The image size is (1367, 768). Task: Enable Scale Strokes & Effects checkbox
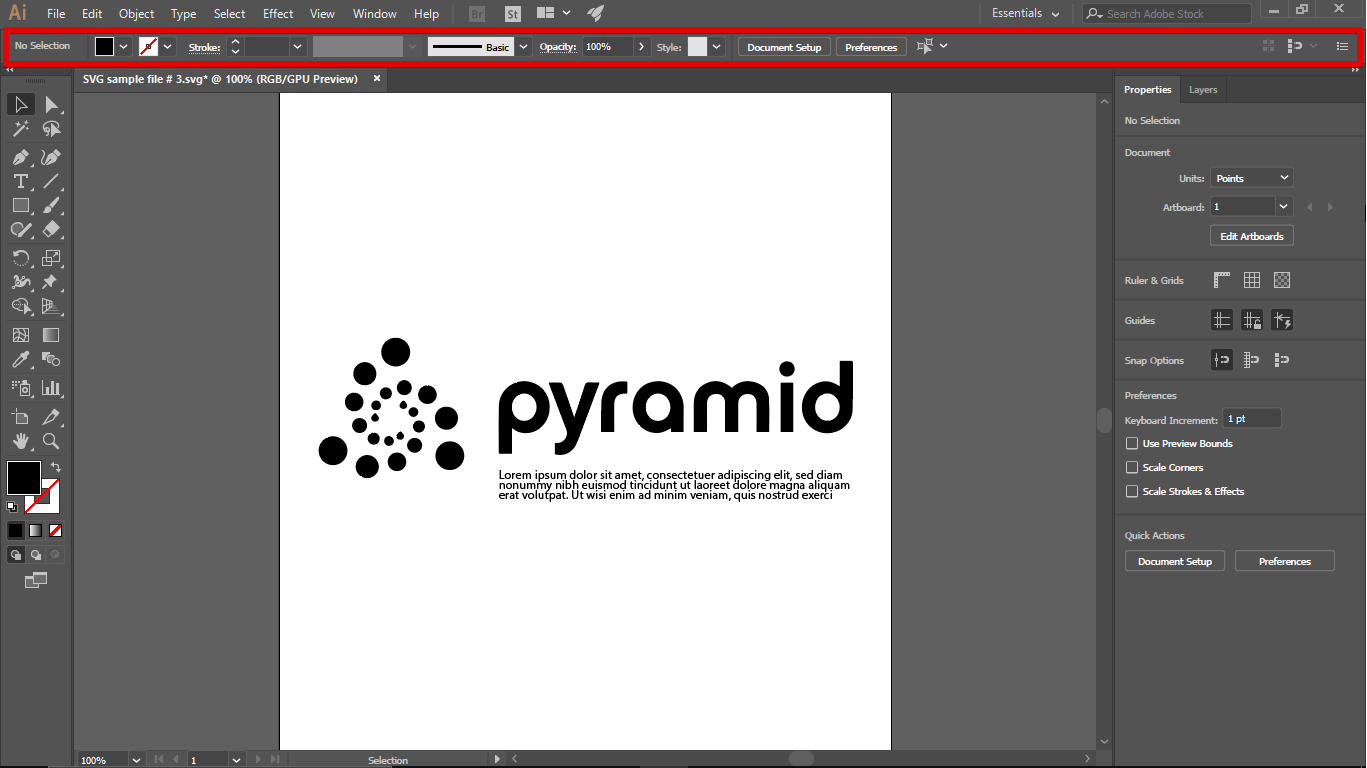point(1132,492)
